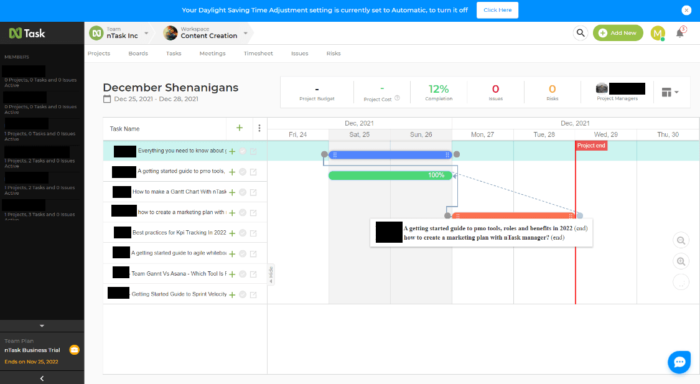Open the Boards tab
700x384 pixels.
138,53
